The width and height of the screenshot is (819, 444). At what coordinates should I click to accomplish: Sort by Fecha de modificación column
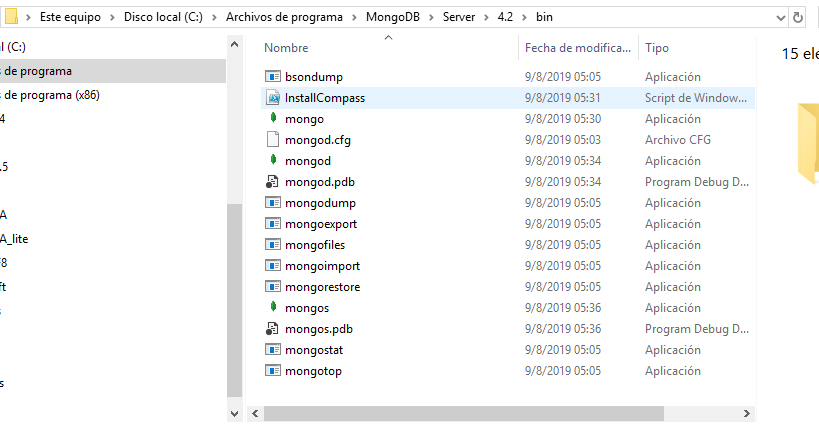(578, 48)
